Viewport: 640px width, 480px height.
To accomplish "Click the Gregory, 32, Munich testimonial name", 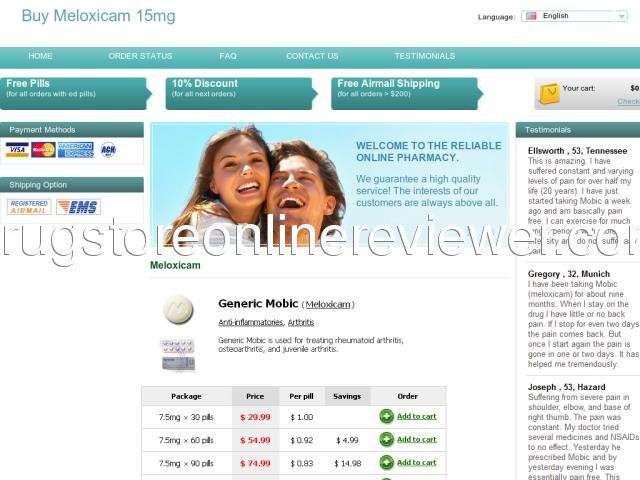I will [569, 274].
